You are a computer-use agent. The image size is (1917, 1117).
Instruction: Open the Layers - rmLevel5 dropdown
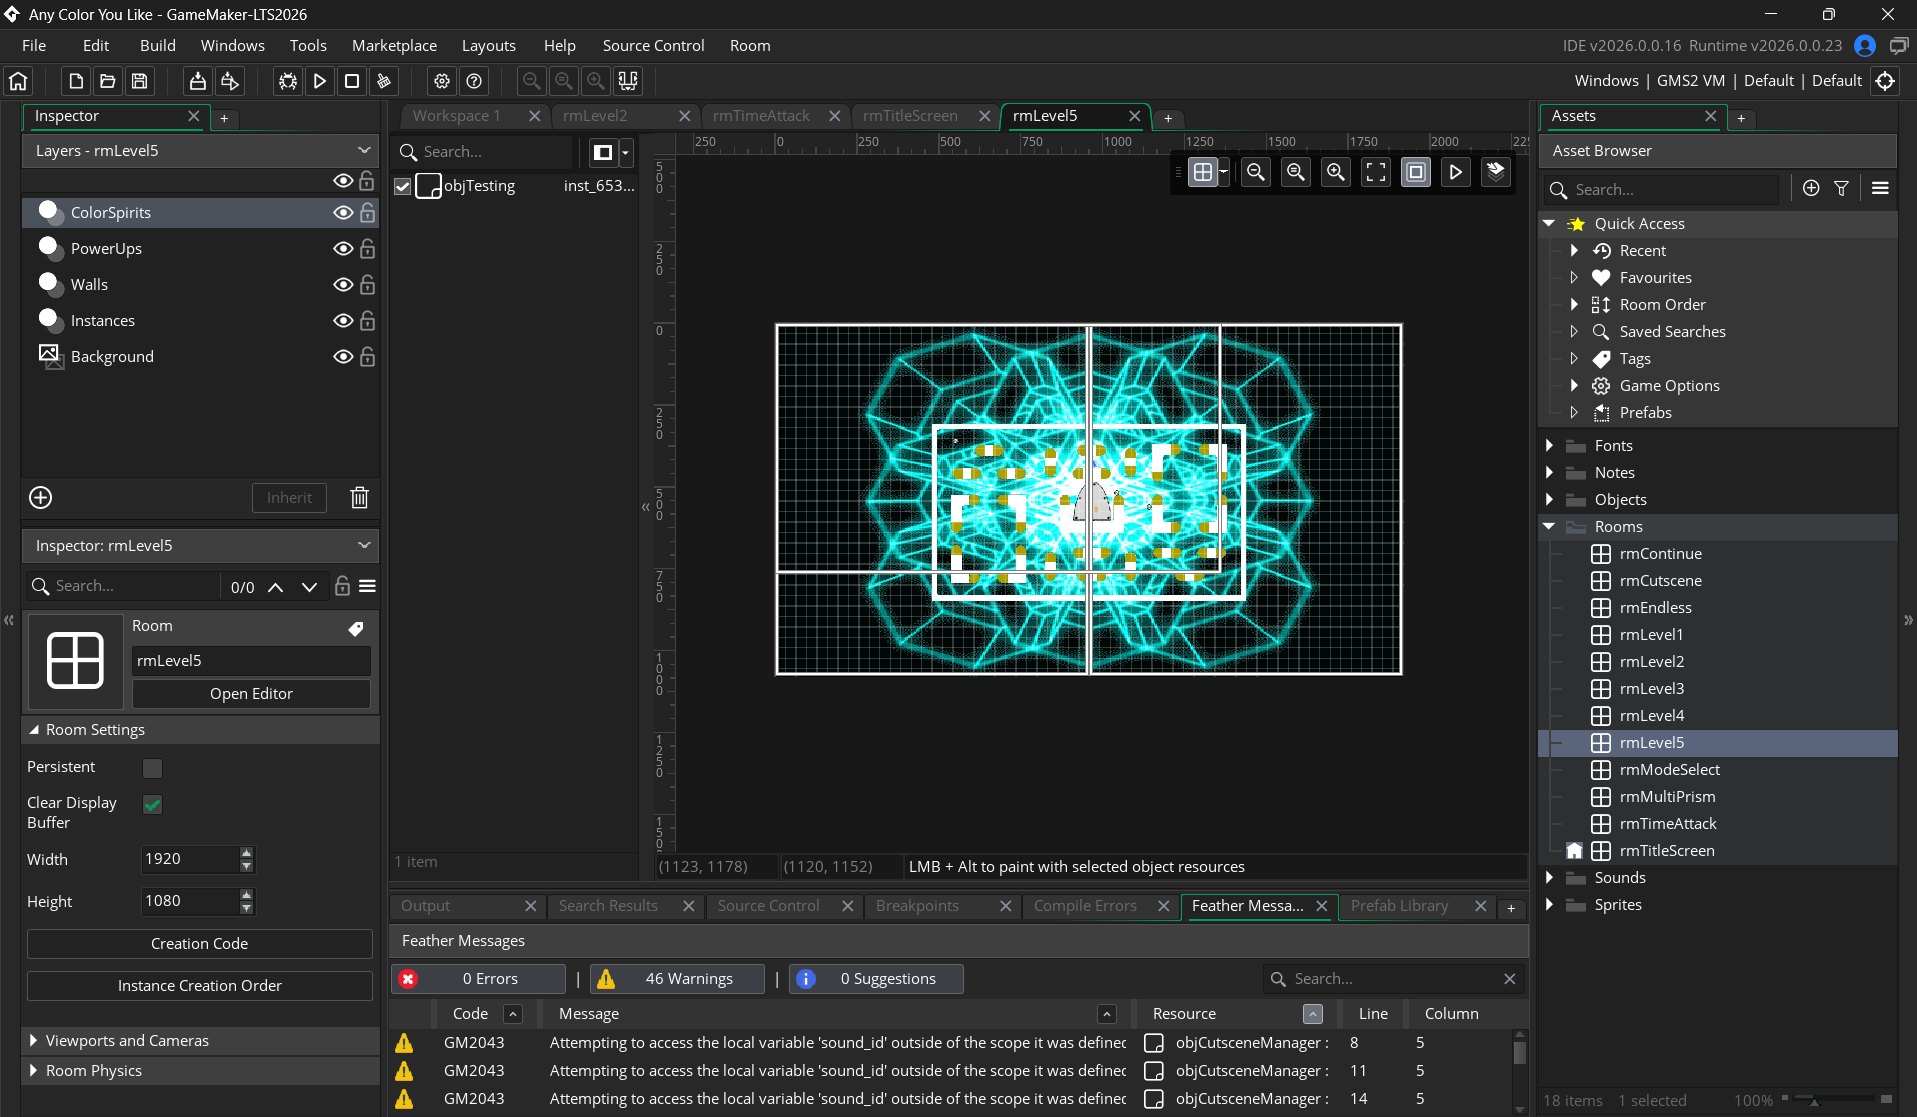[x=200, y=151]
